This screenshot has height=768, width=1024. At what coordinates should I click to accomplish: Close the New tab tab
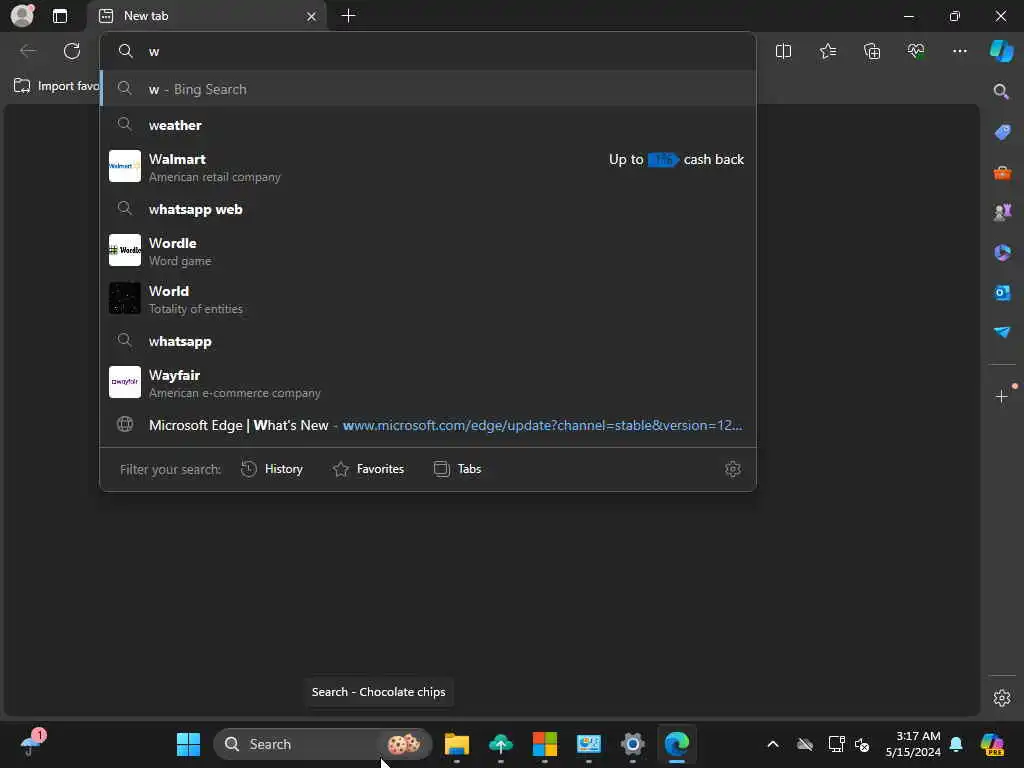[312, 16]
